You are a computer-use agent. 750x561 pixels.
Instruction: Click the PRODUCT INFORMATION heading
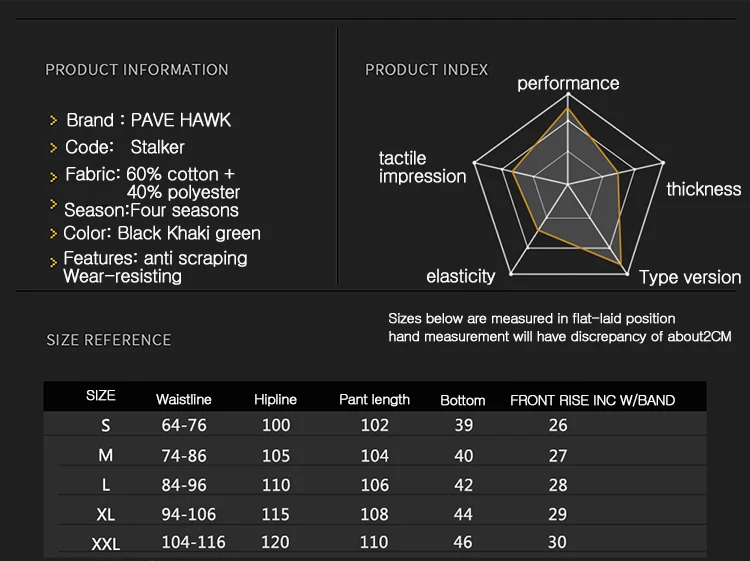137,70
